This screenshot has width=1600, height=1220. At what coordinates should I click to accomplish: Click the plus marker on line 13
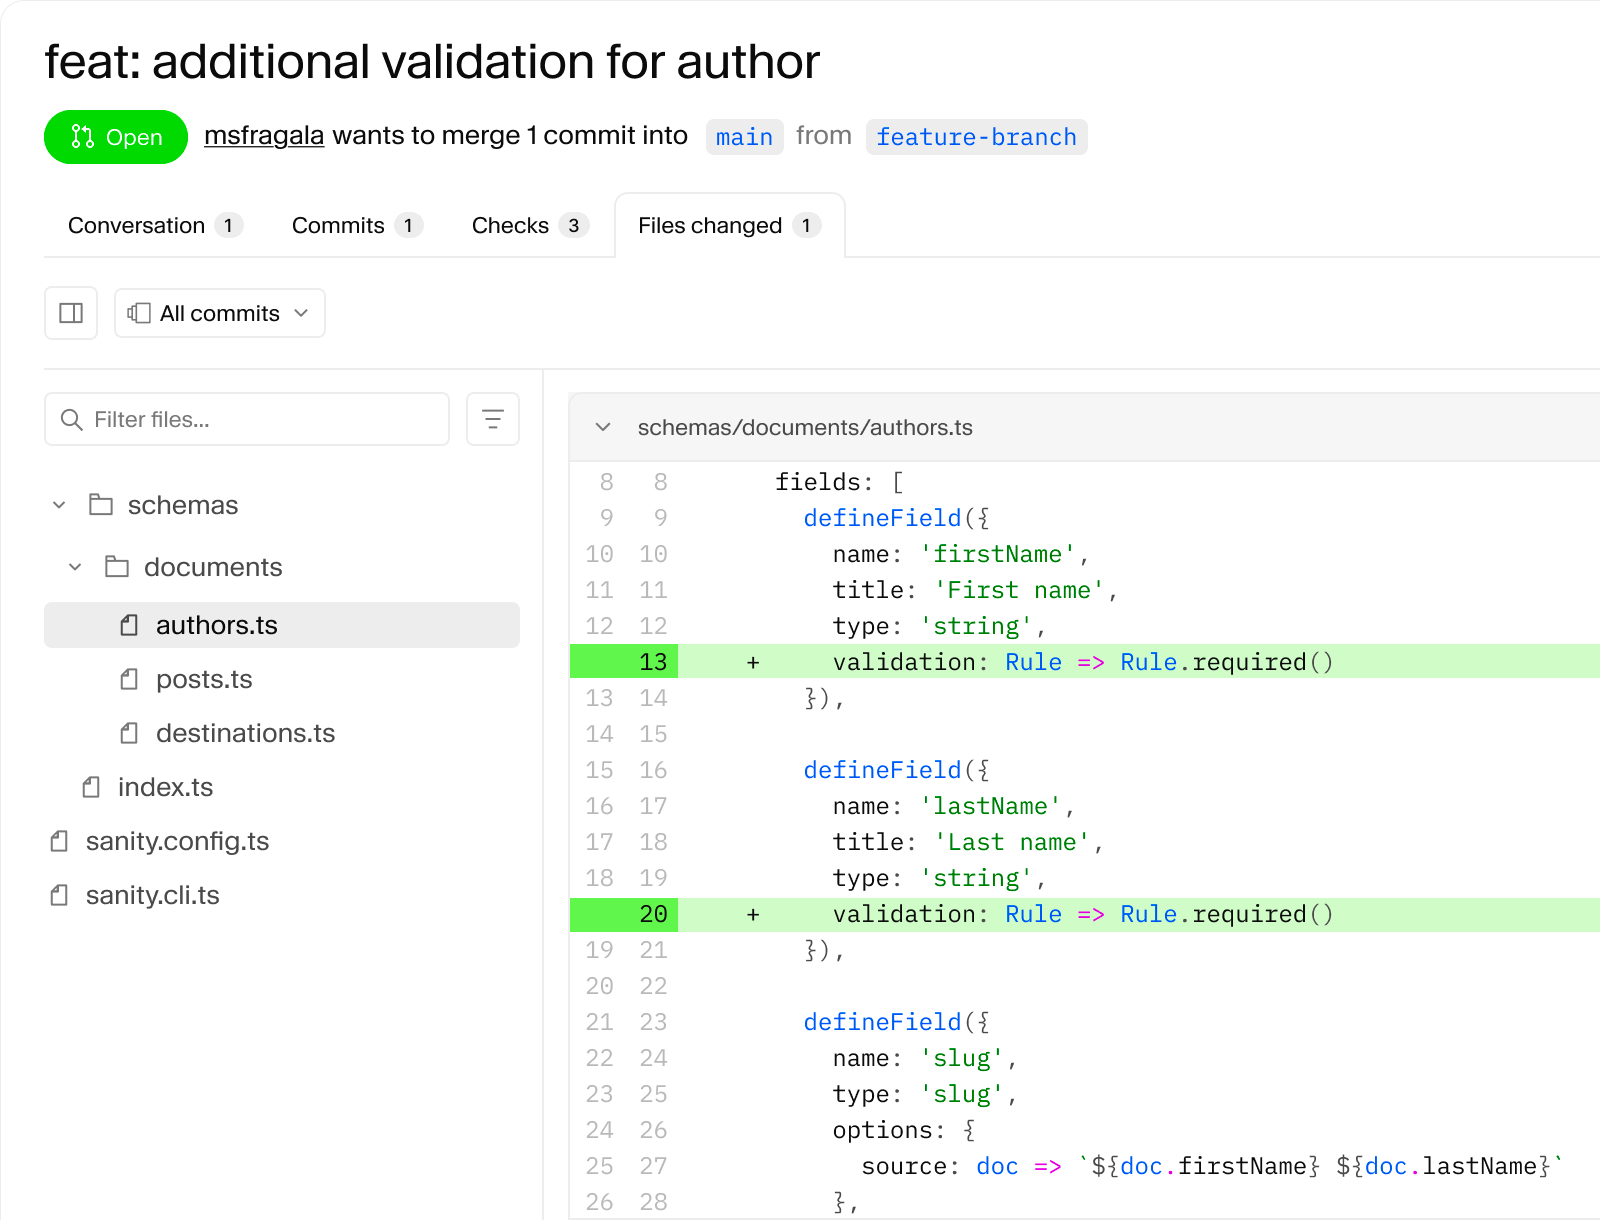pos(753,662)
